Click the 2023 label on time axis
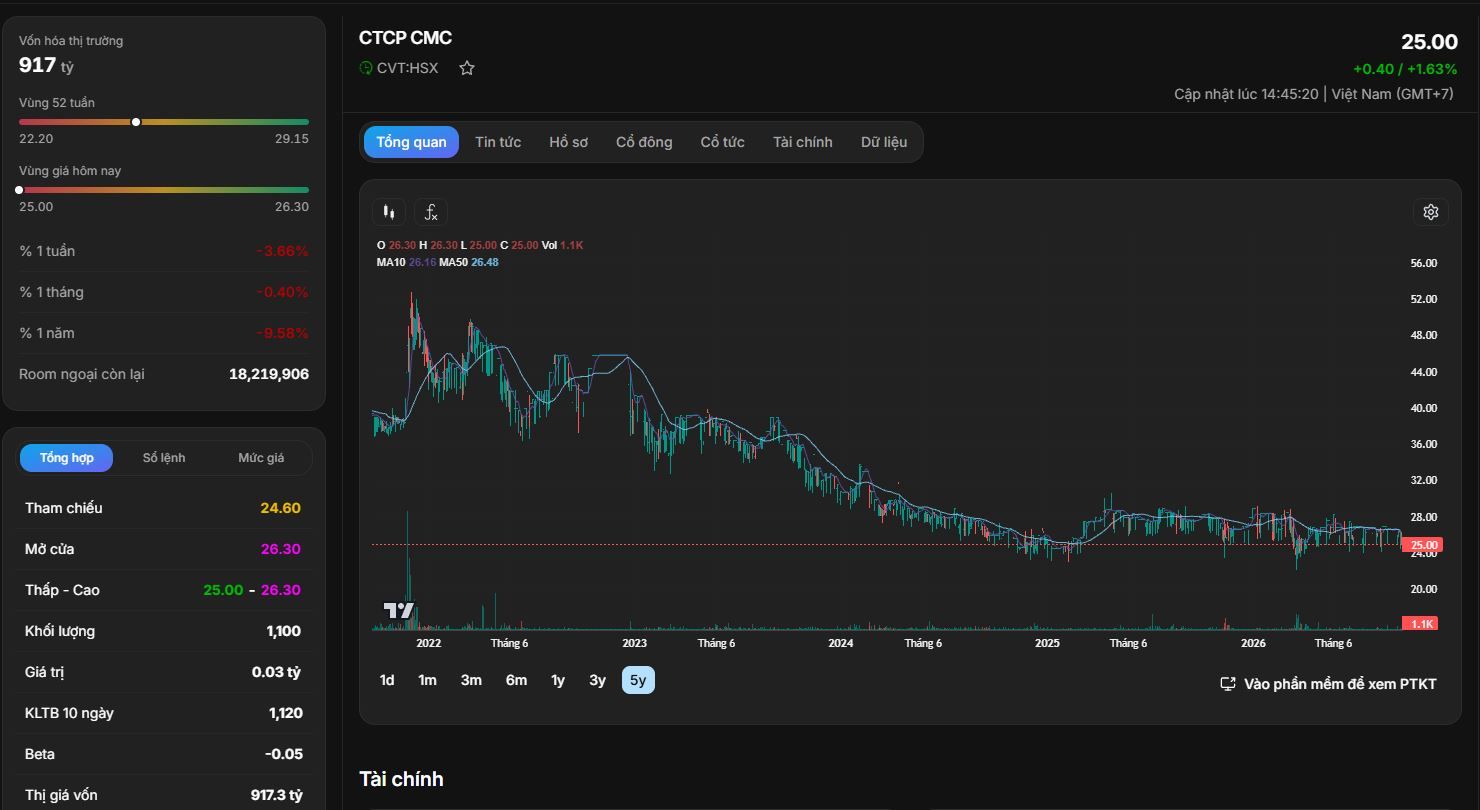The image size is (1480, 810). (634, 643)
